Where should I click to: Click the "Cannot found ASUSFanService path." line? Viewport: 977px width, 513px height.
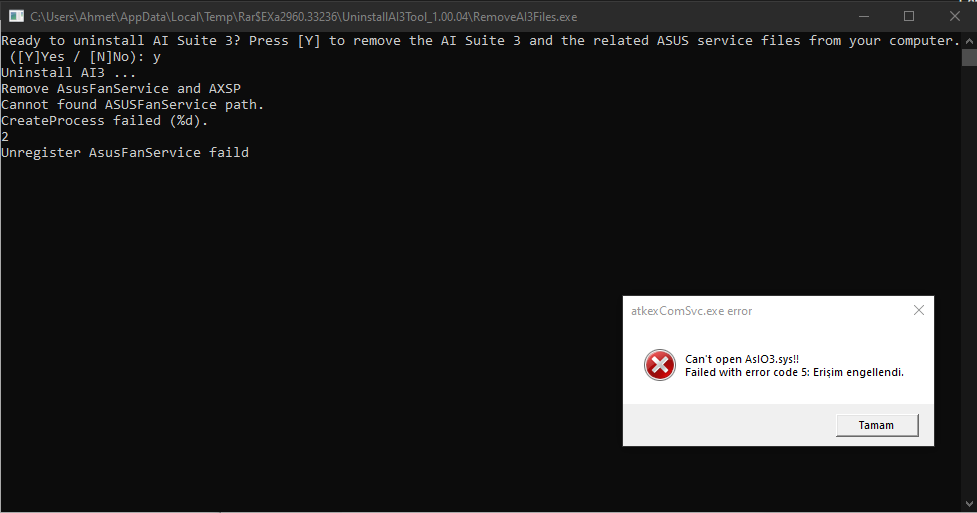pos(132,105)
